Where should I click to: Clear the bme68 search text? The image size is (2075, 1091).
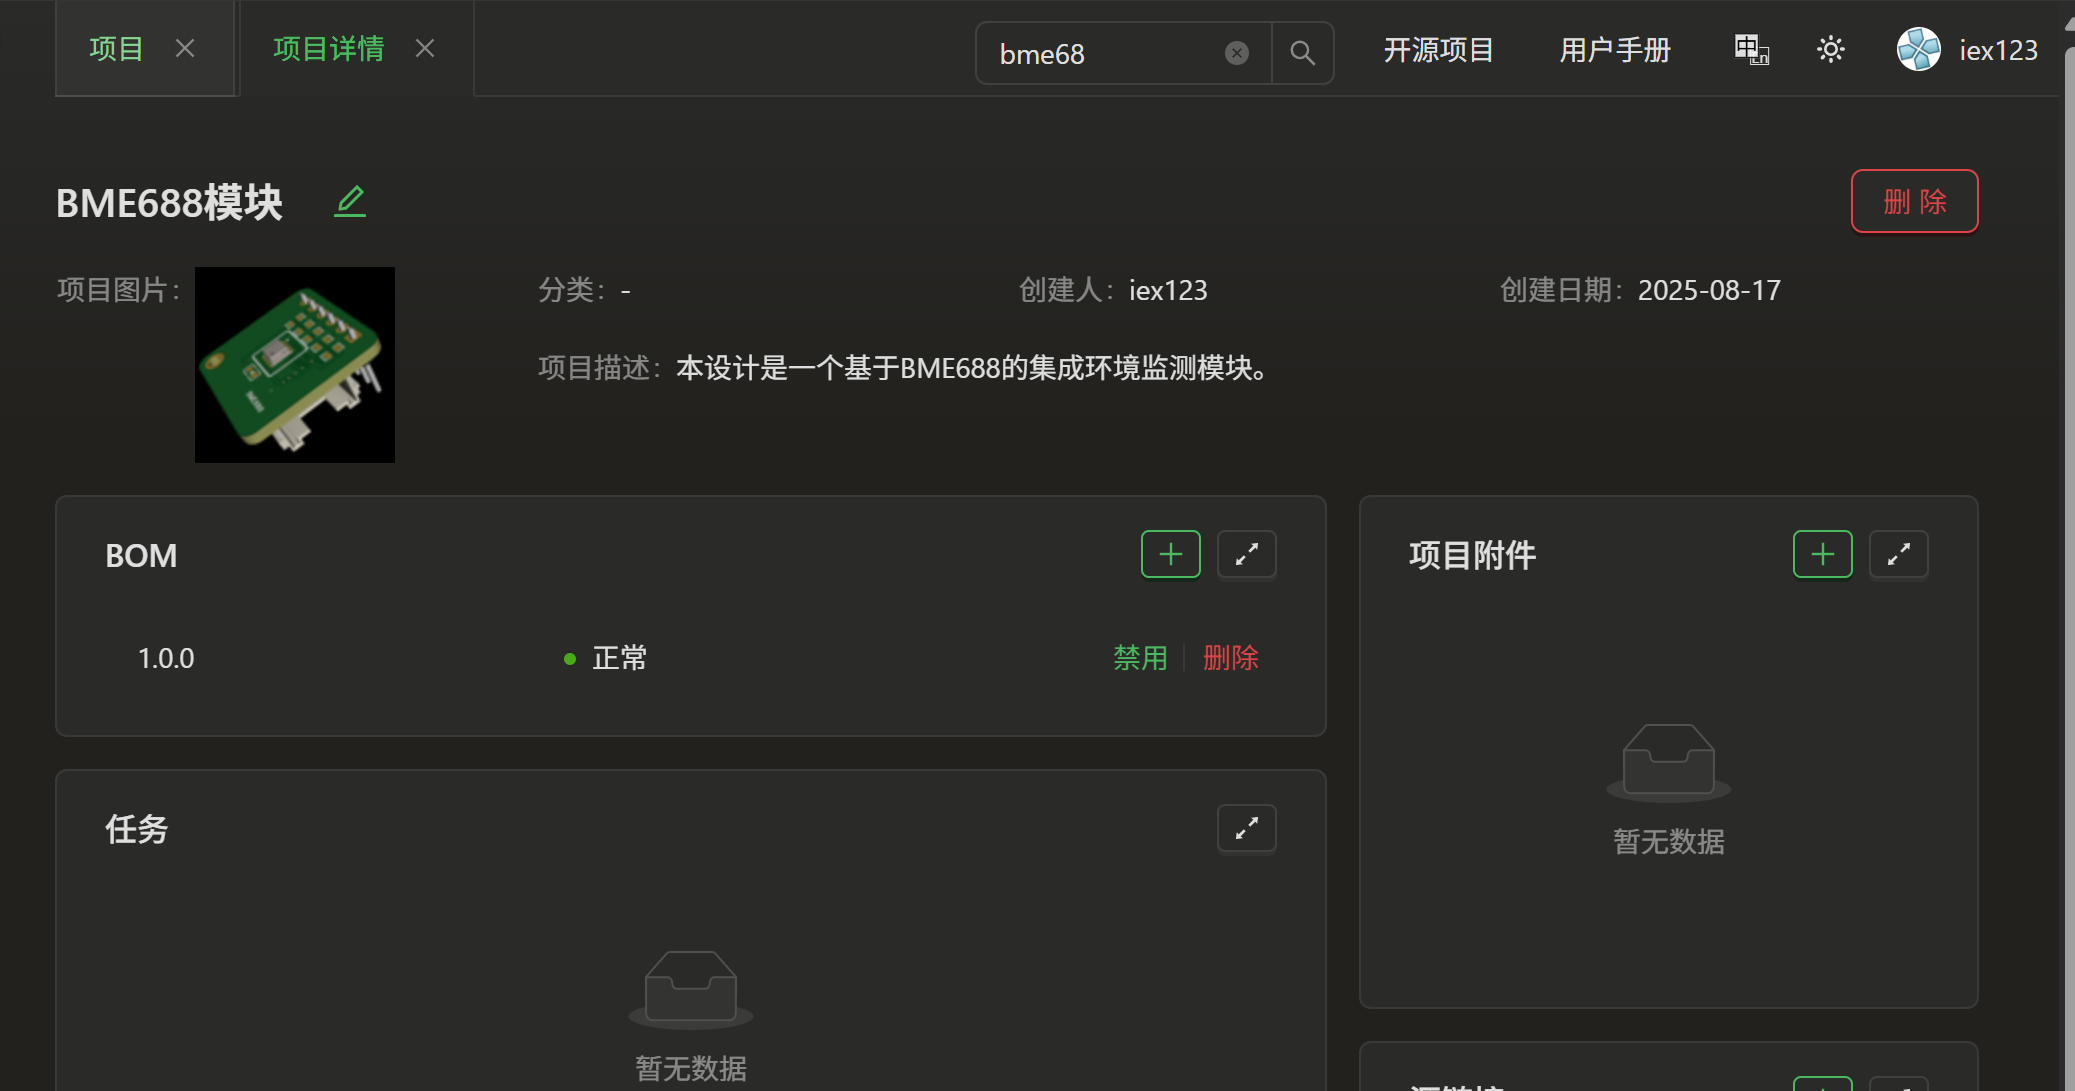(1236, 53)
